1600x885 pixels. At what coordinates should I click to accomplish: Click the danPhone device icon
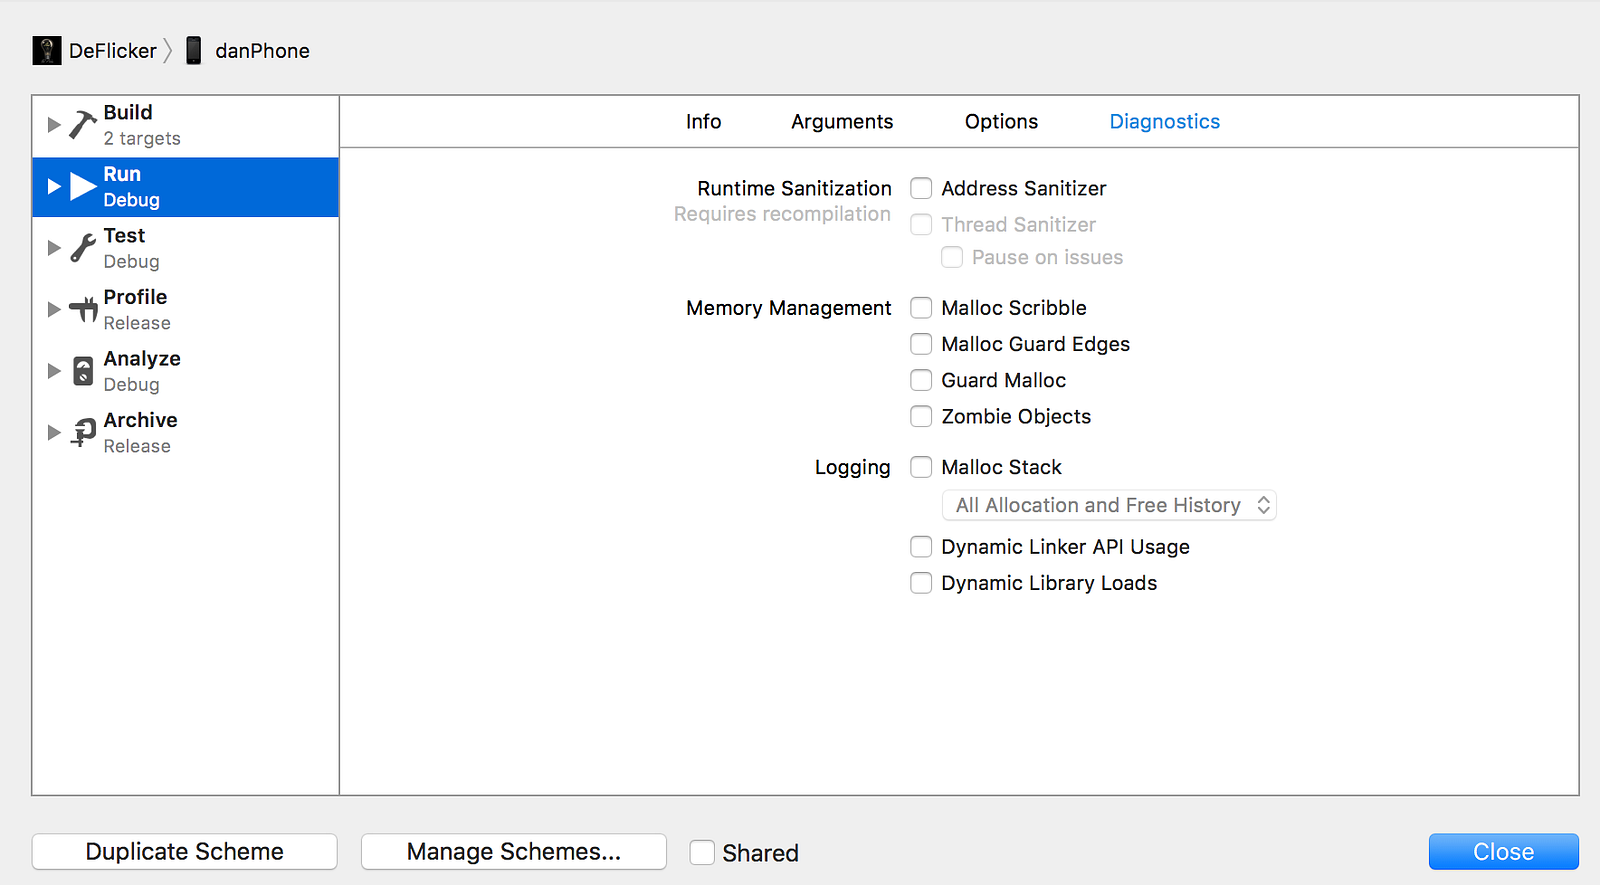tap(194, 51)
